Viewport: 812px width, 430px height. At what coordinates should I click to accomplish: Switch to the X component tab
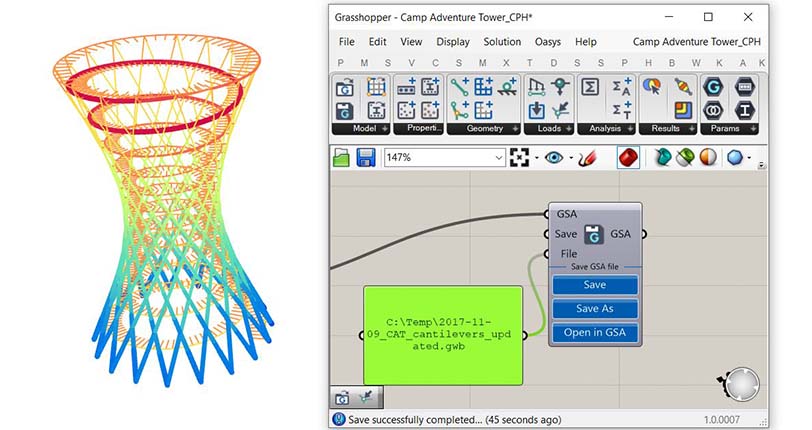(506, 63)
